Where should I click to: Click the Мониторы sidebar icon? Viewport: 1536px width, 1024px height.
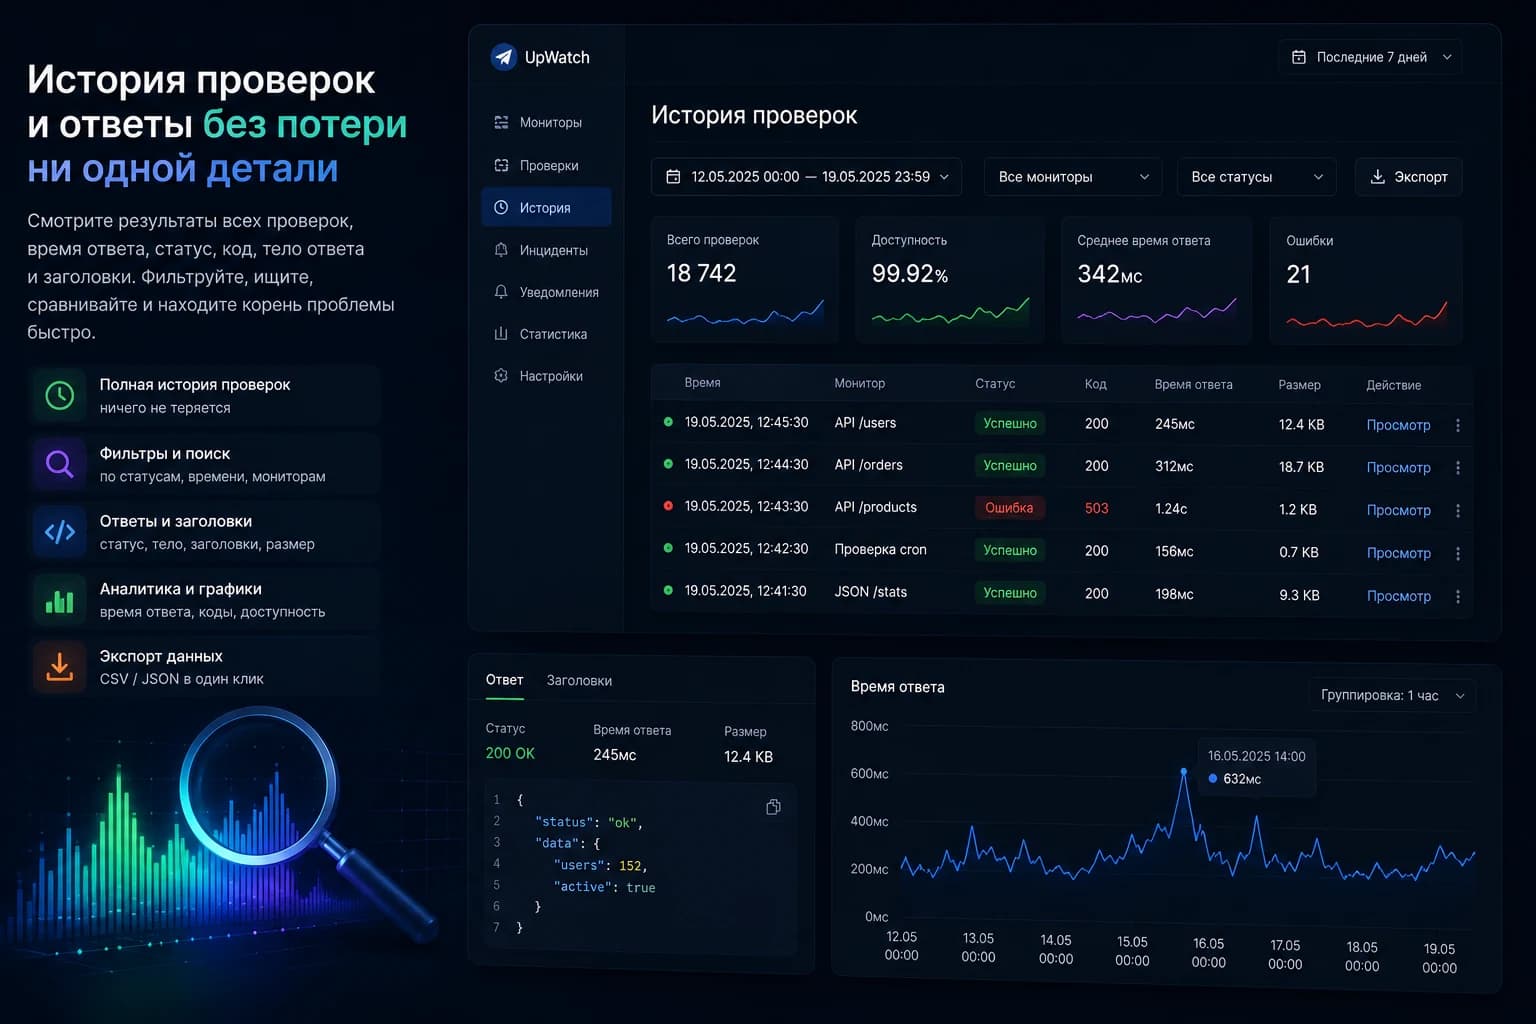click(x=501, y=122)
